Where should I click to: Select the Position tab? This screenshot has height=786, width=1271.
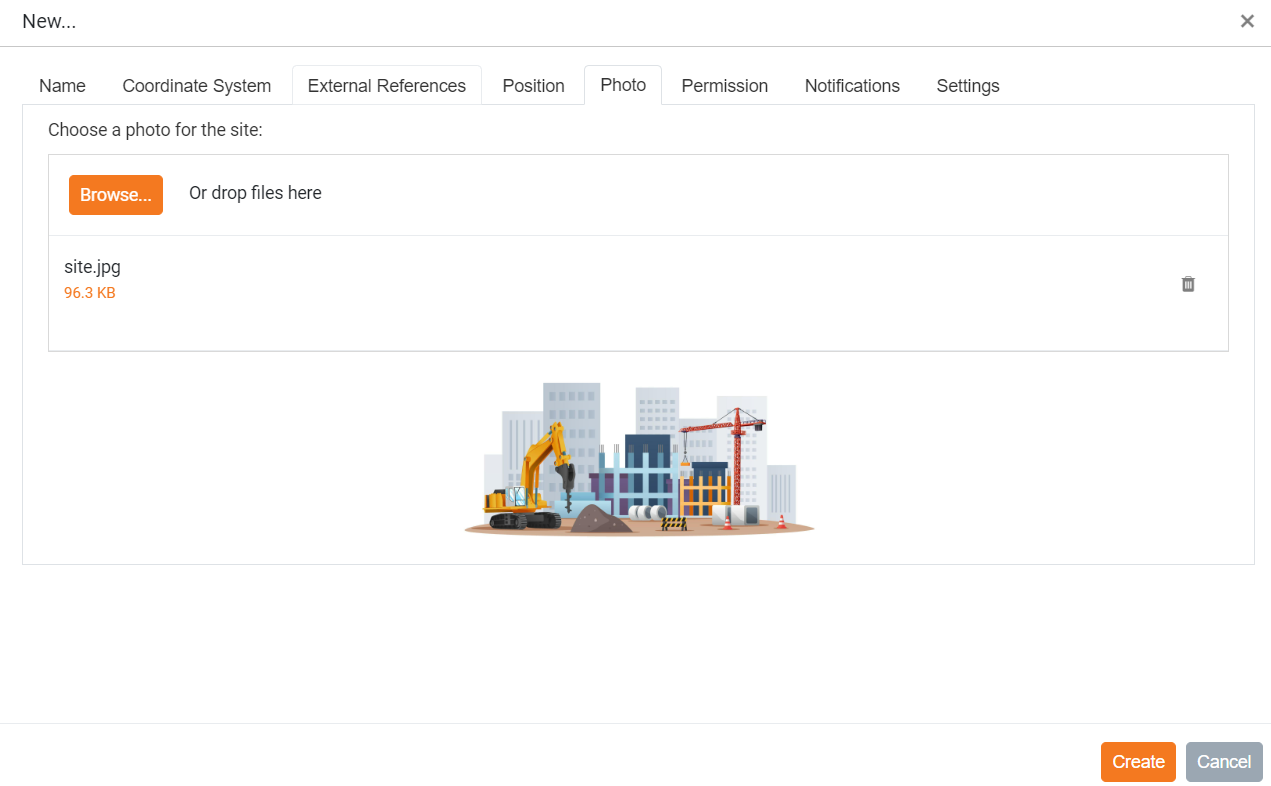pos(533,86)
